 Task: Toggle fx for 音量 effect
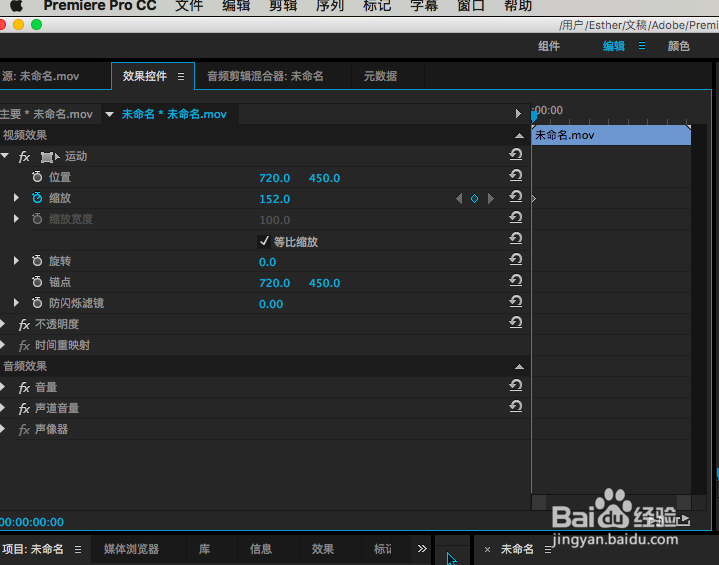[24, 388]
